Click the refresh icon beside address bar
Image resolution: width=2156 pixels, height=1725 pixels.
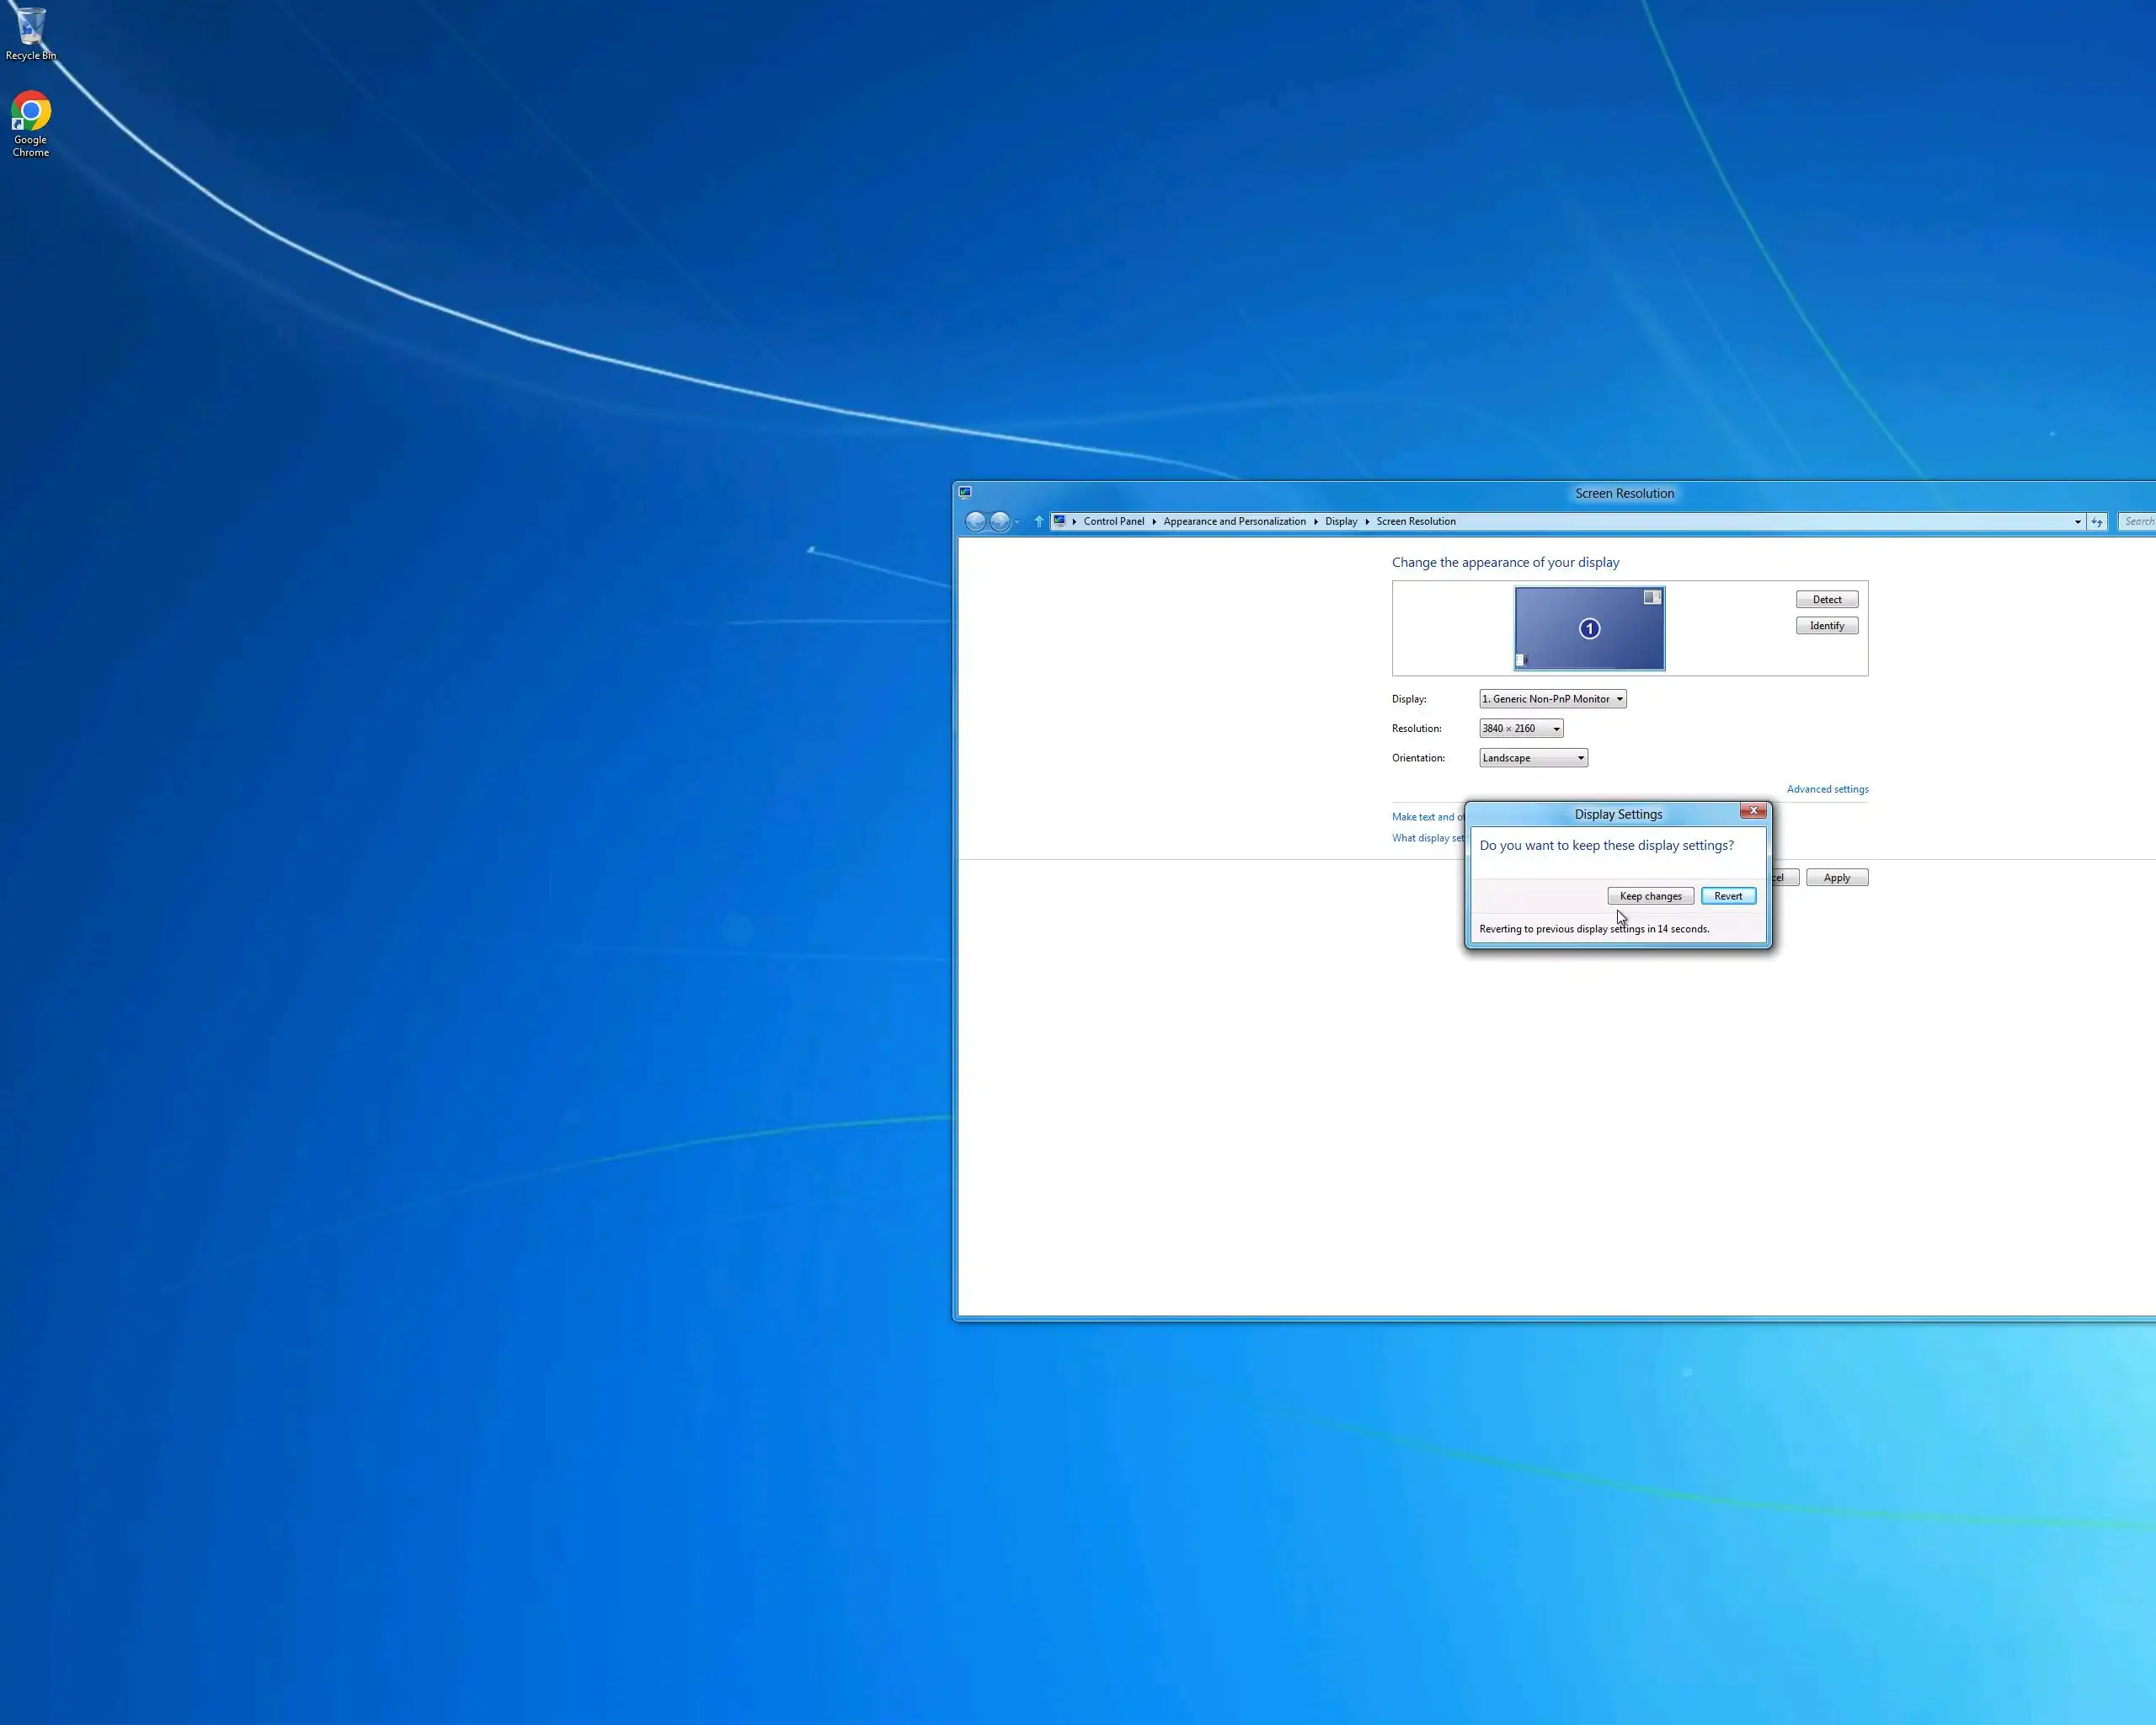(2097, 521)
